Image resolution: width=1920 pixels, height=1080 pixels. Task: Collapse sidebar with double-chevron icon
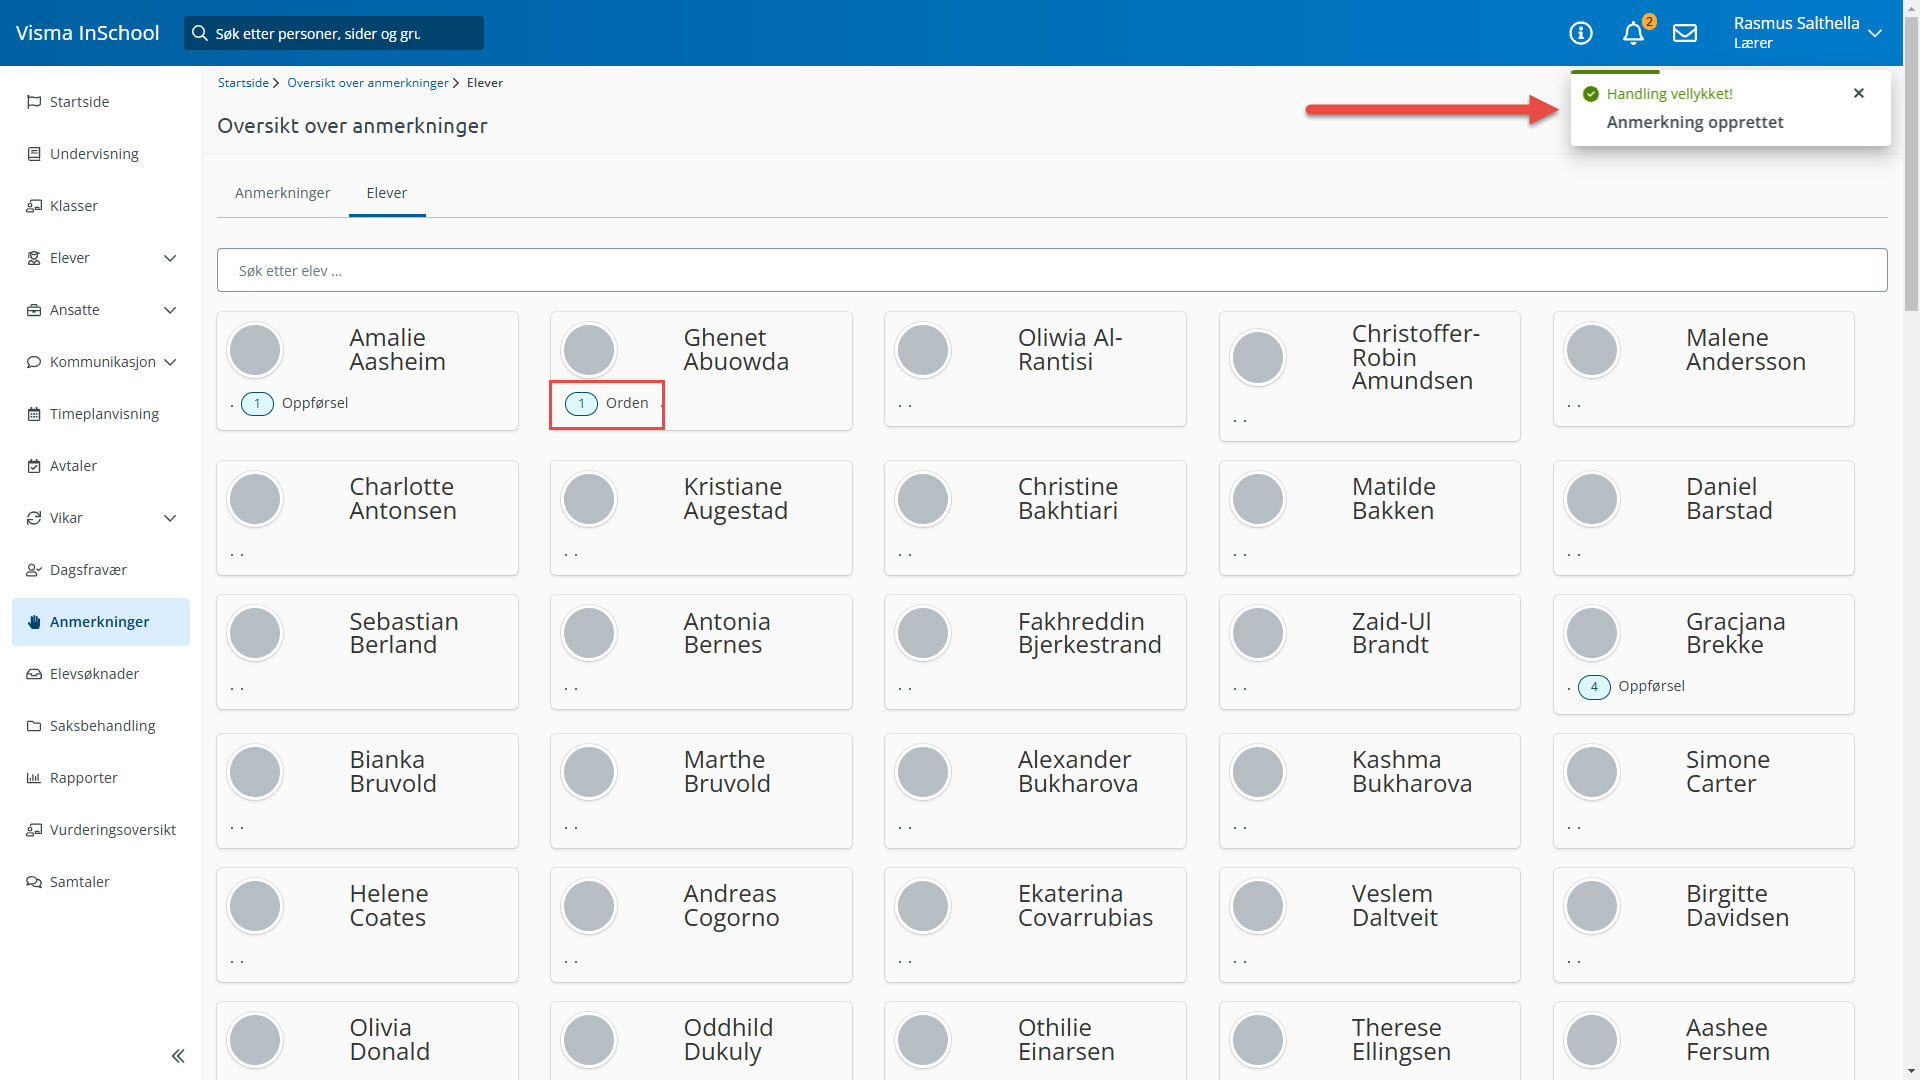click(x=178, y=1056)
